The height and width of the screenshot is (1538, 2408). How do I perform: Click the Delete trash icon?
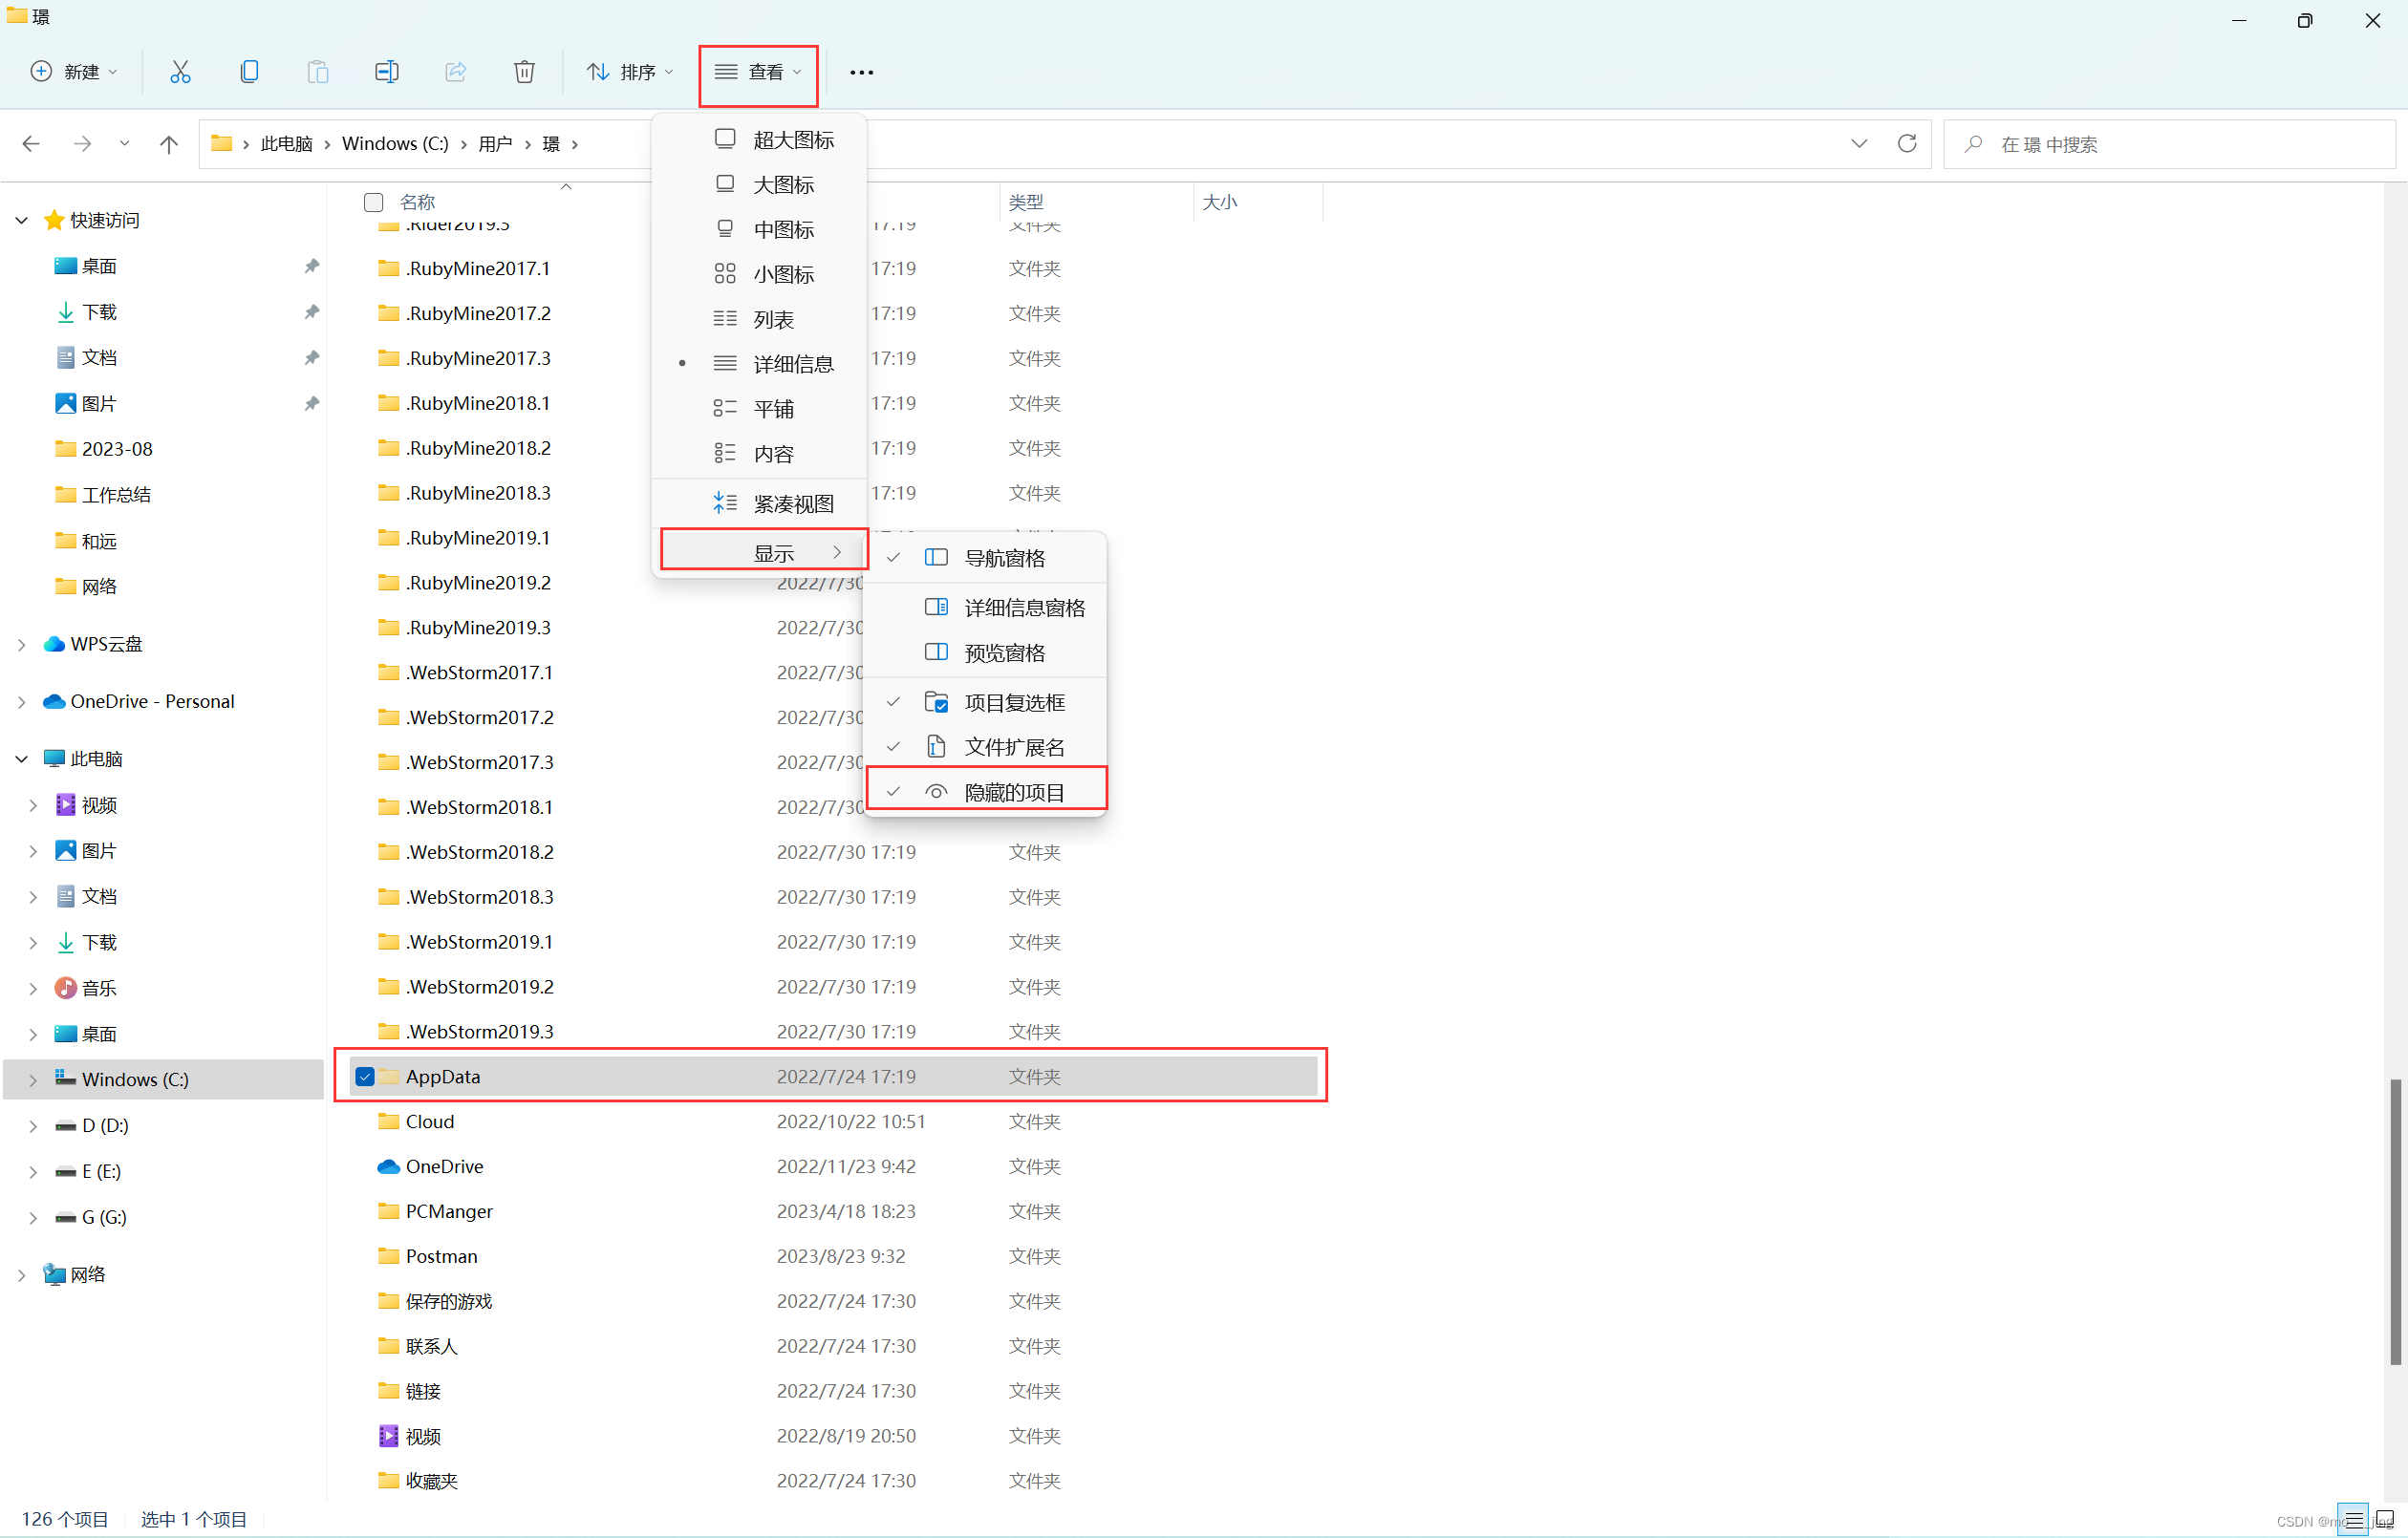tap(524, 72)
